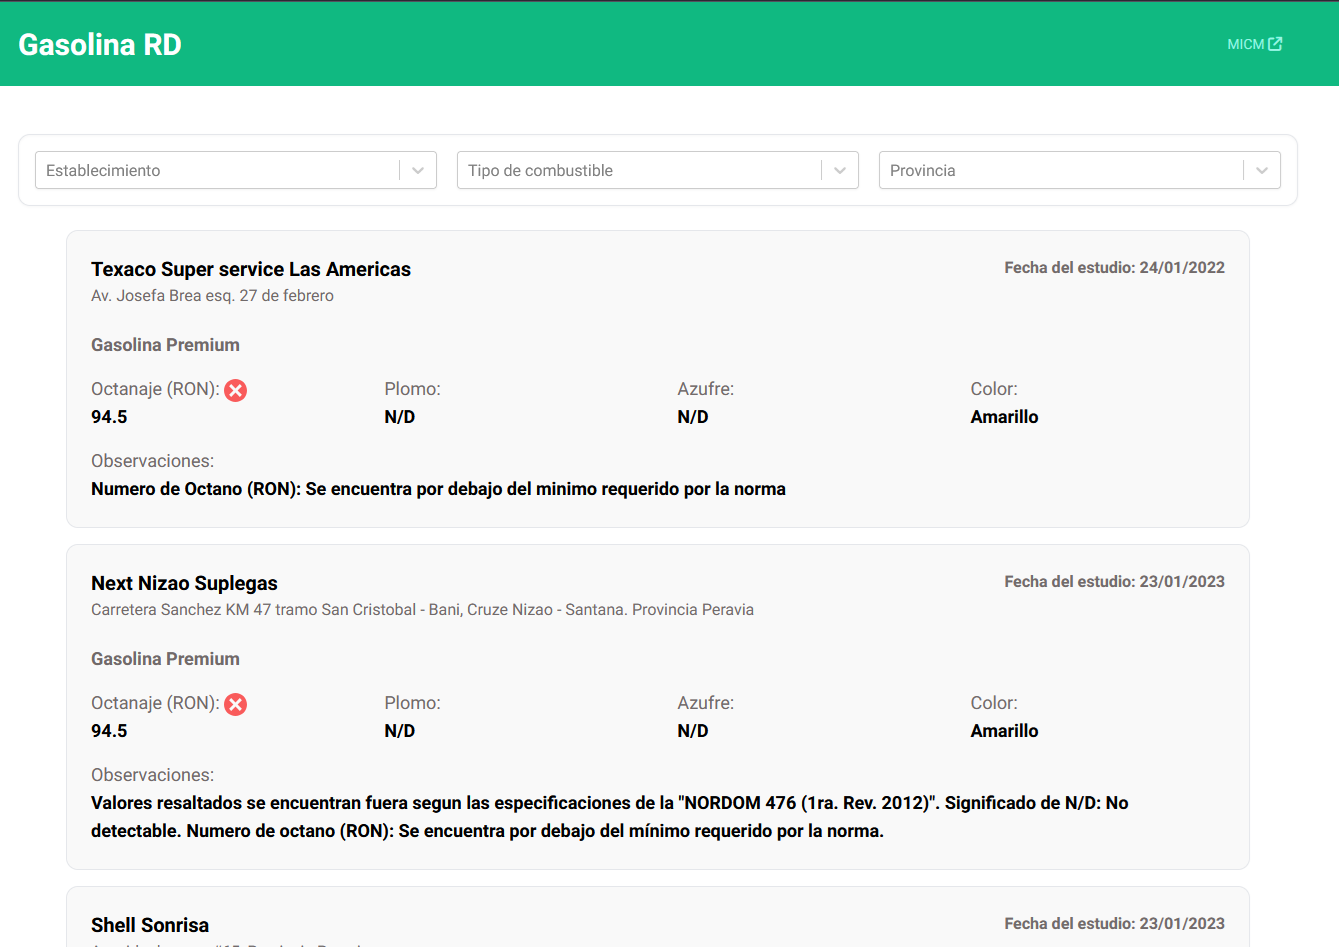
Task: Click the external-link icon beside MICM
Action: [1275, 44]
